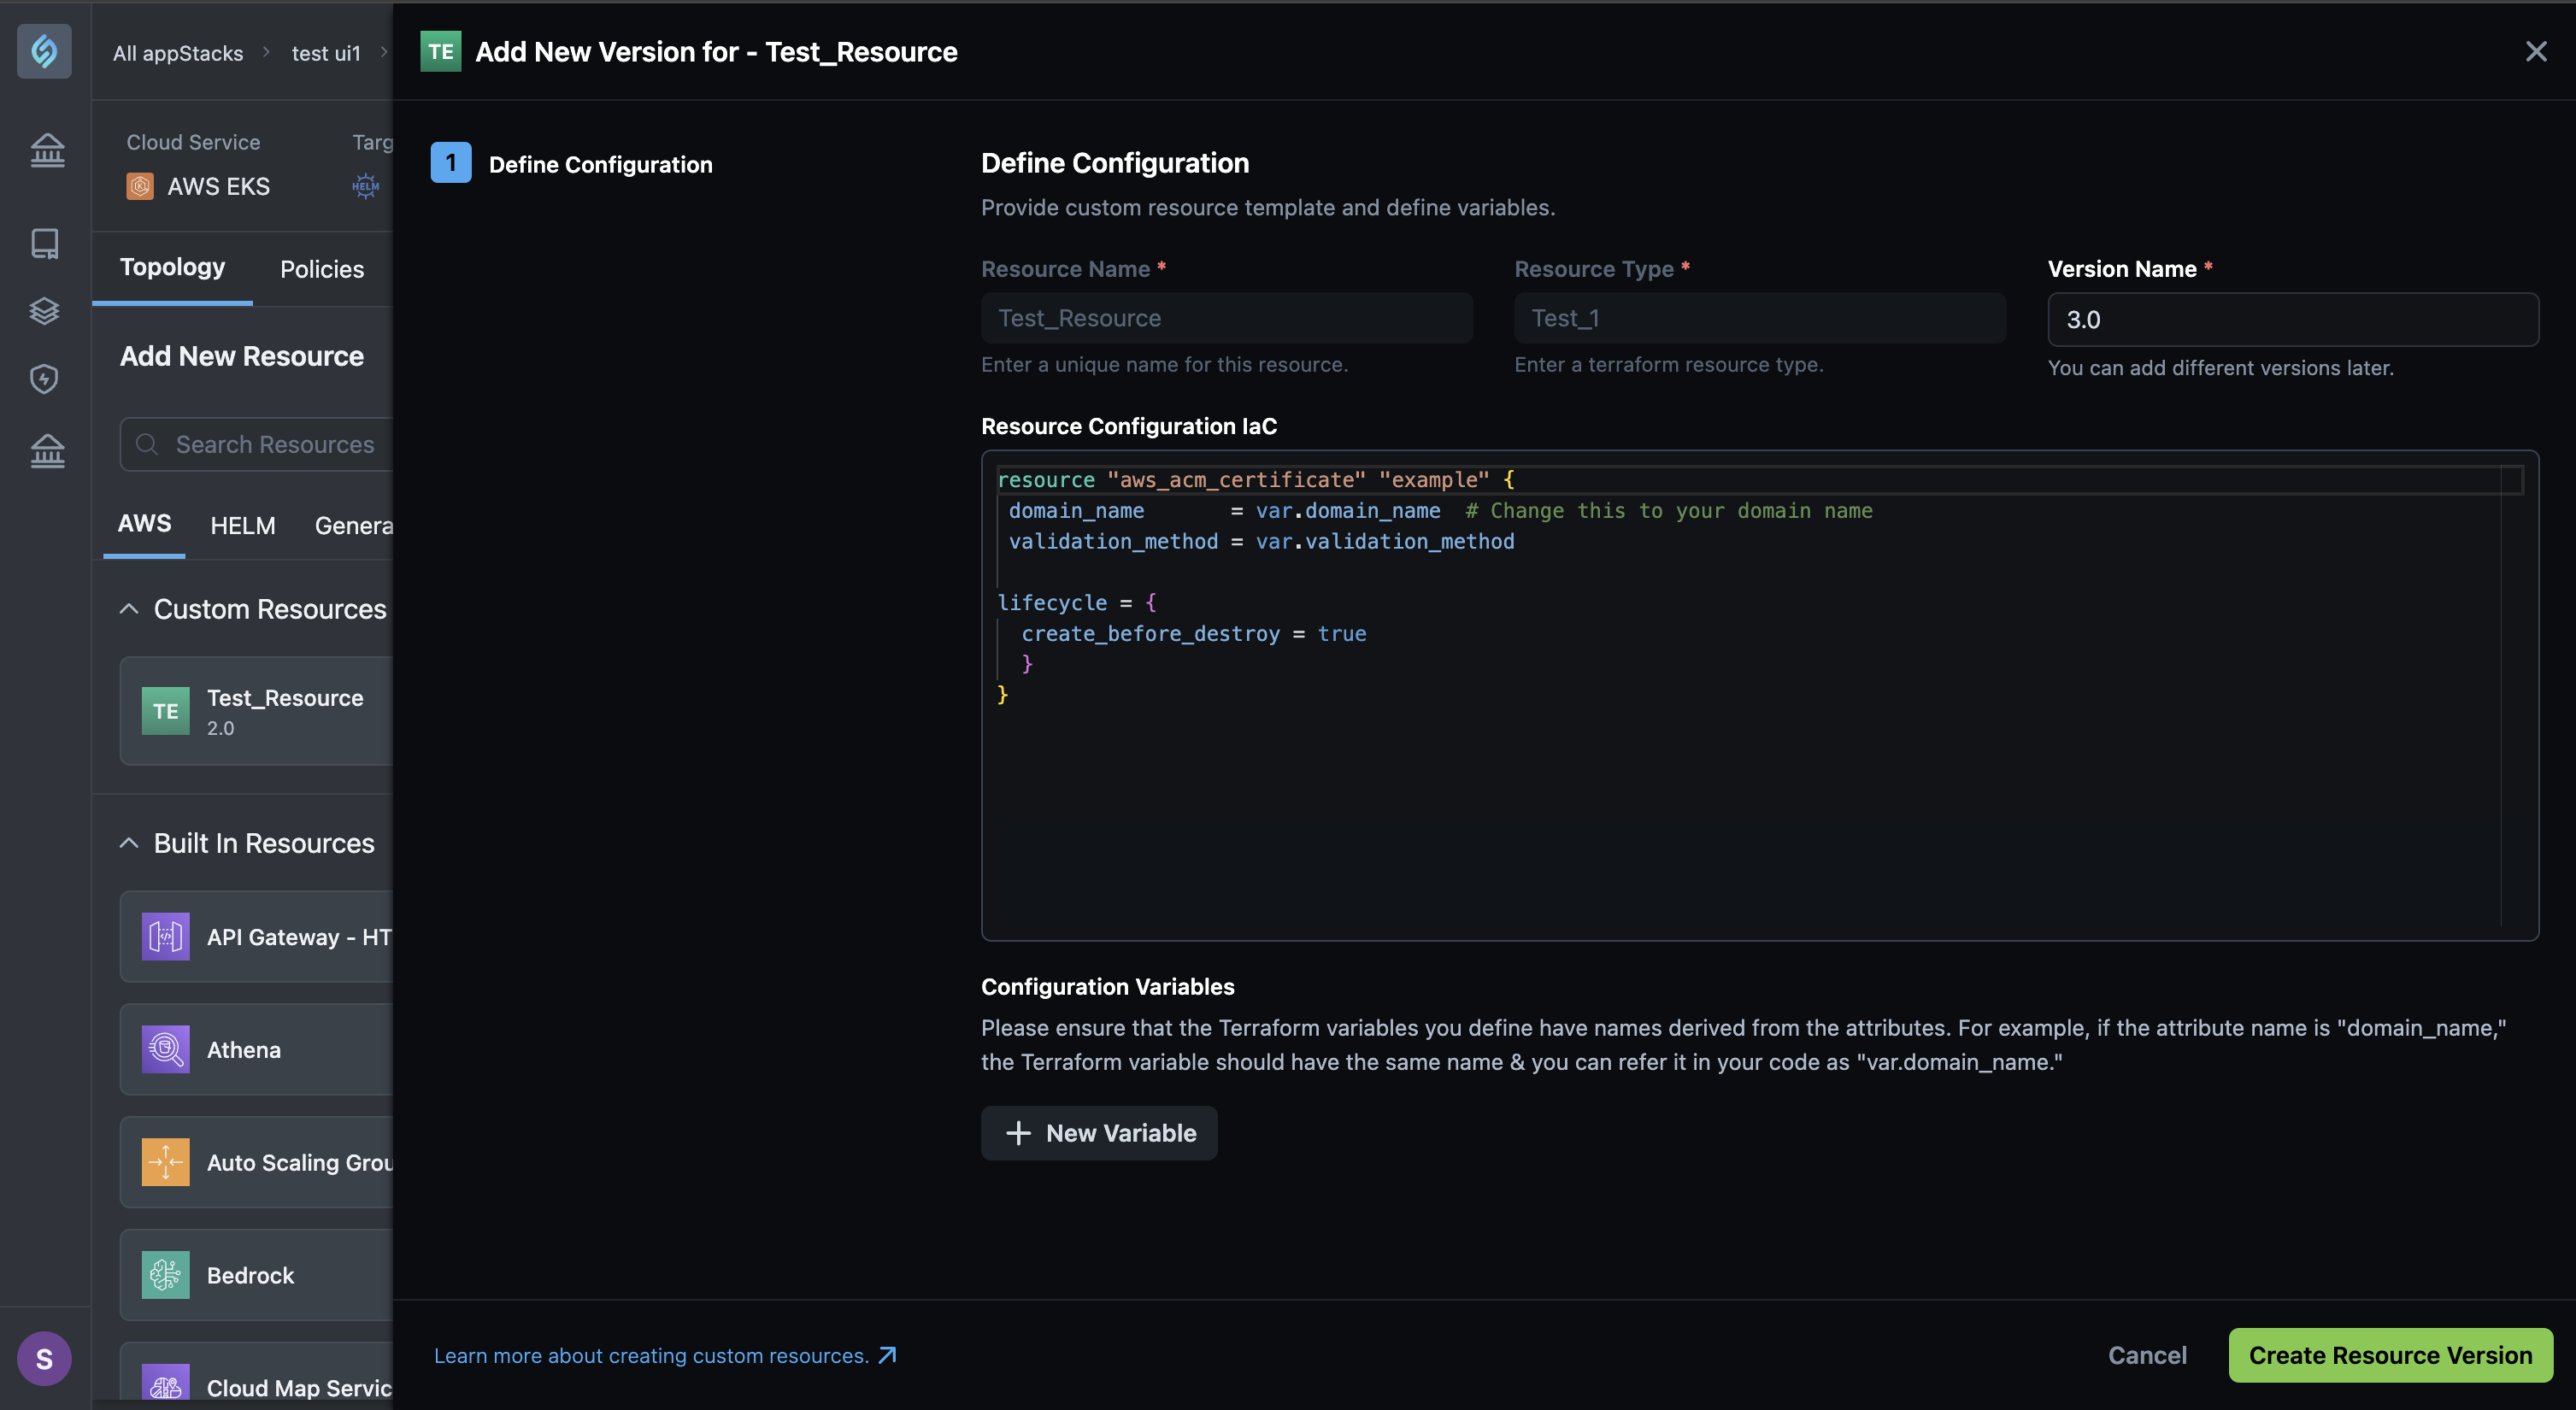
Task: Click the 'create_before_destroy' code line
Action: (x=1193, y=633)
